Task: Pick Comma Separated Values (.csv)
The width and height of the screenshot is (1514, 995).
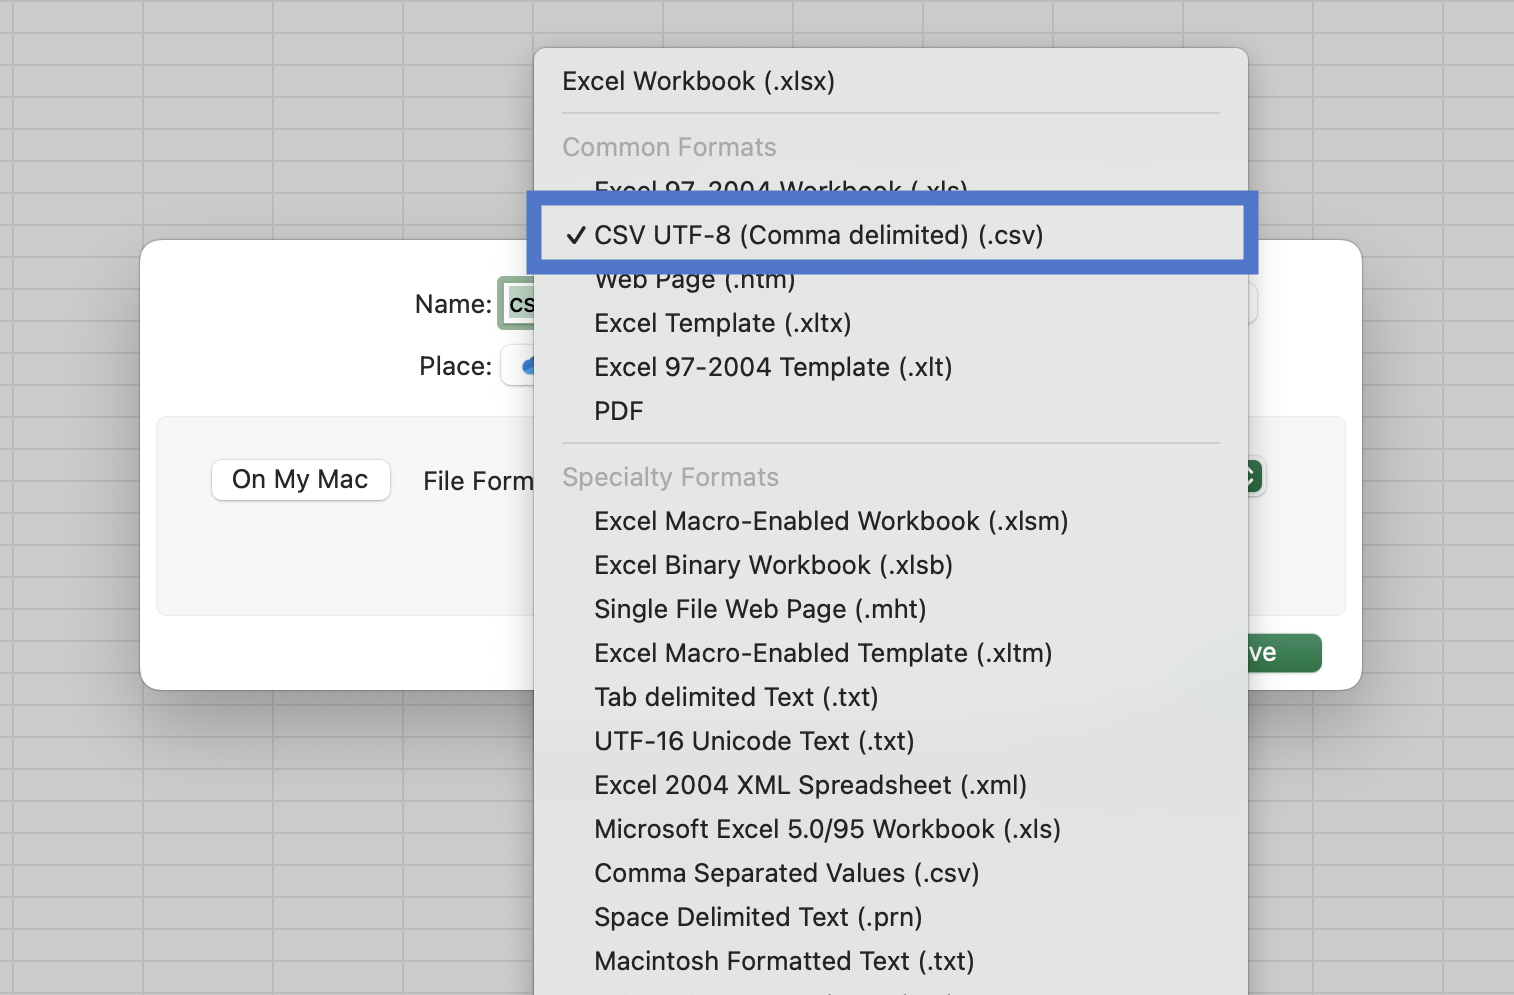Action: tap(786, 873)
